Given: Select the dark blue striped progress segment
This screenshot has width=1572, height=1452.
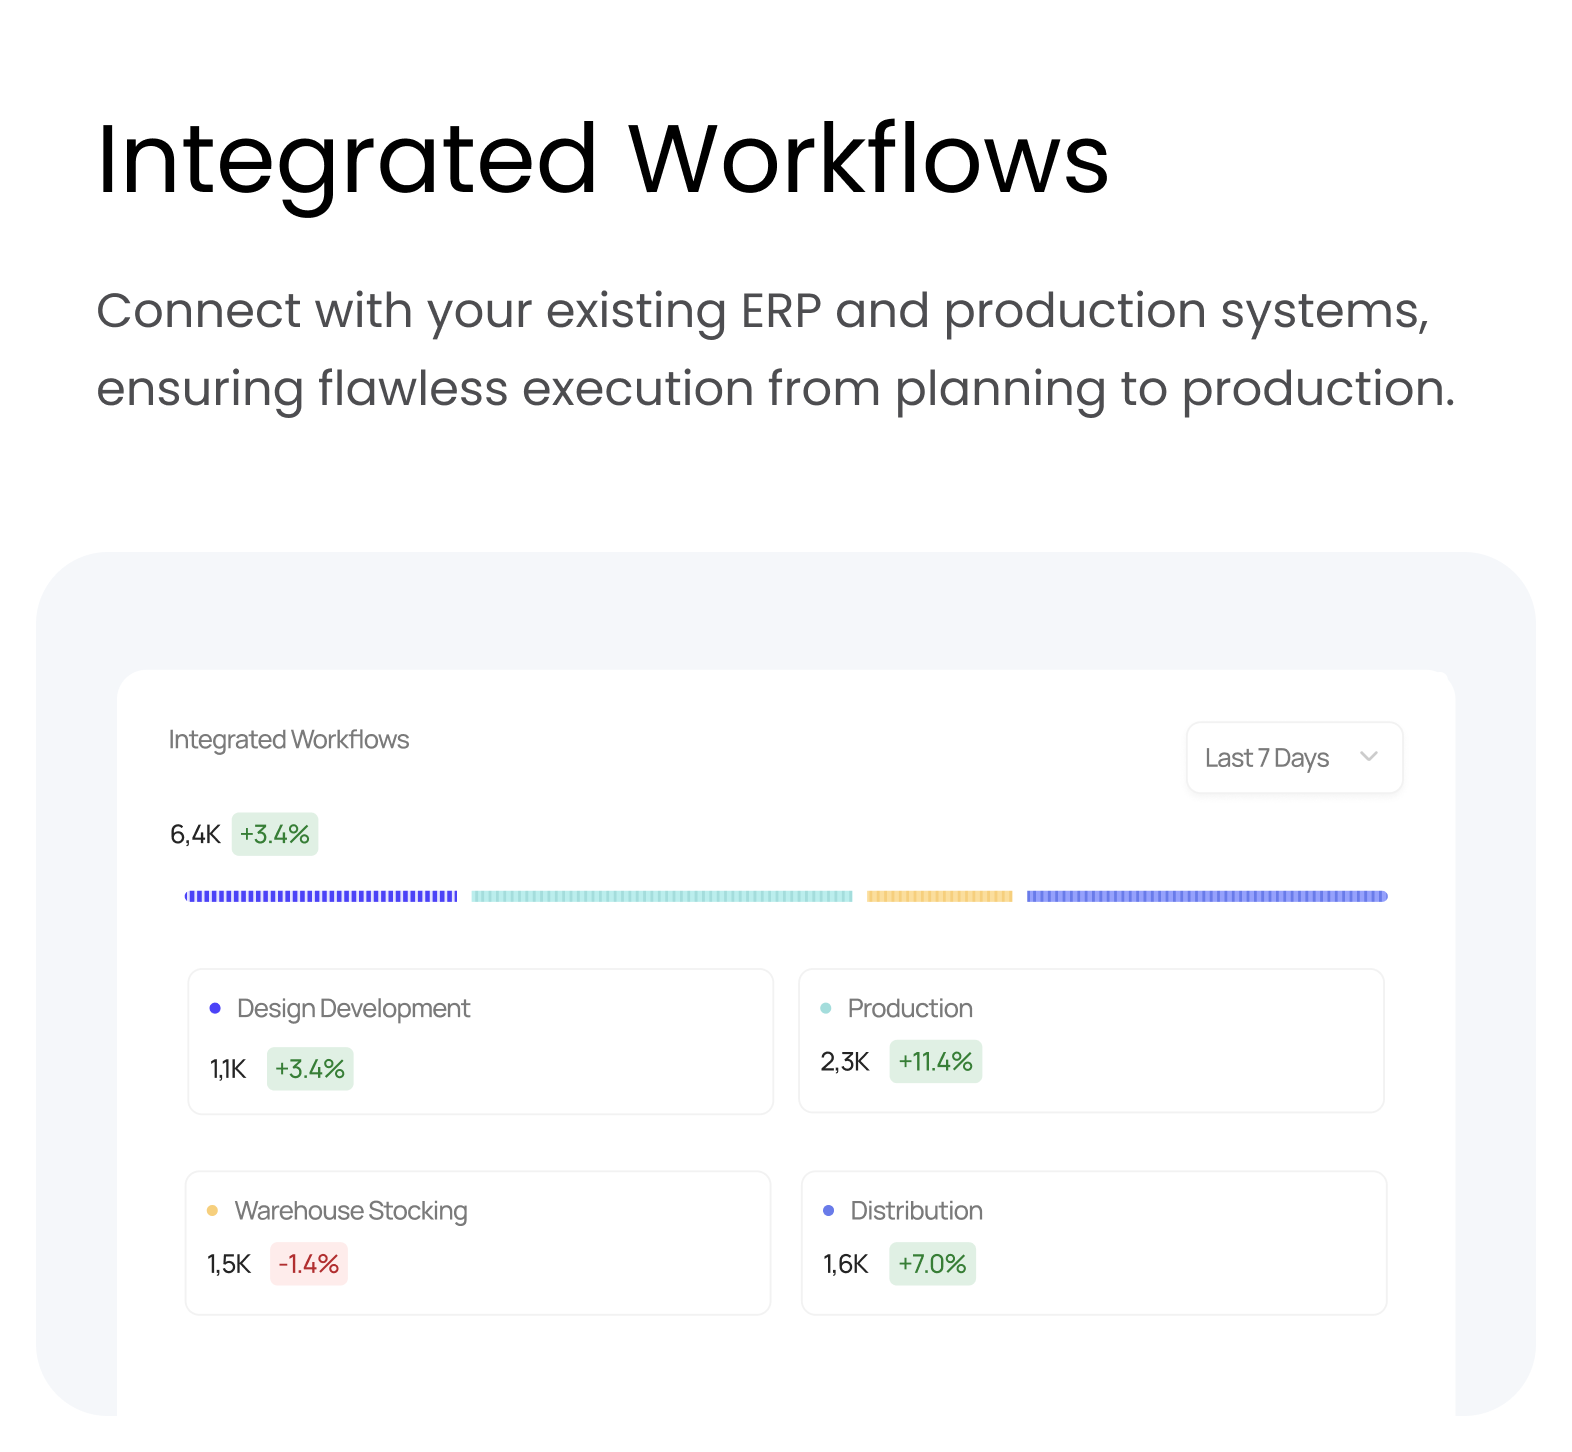Looking at the screenshot, I should tap(321, 896).
